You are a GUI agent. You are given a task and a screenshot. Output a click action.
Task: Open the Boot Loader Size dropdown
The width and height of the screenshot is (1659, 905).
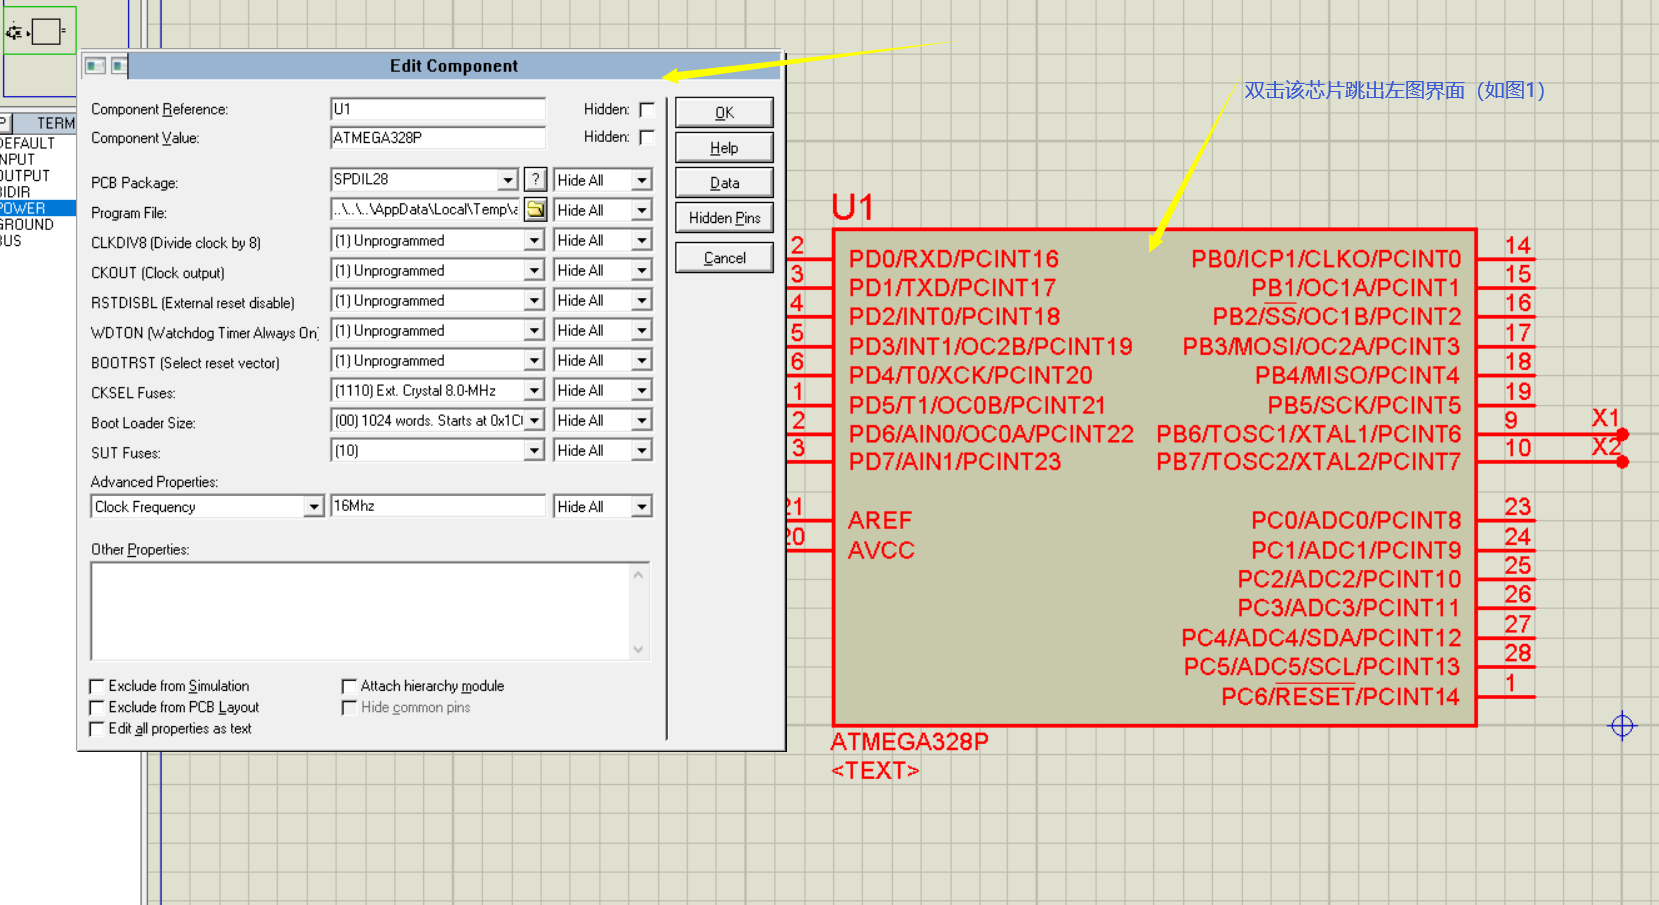[534, 420]
